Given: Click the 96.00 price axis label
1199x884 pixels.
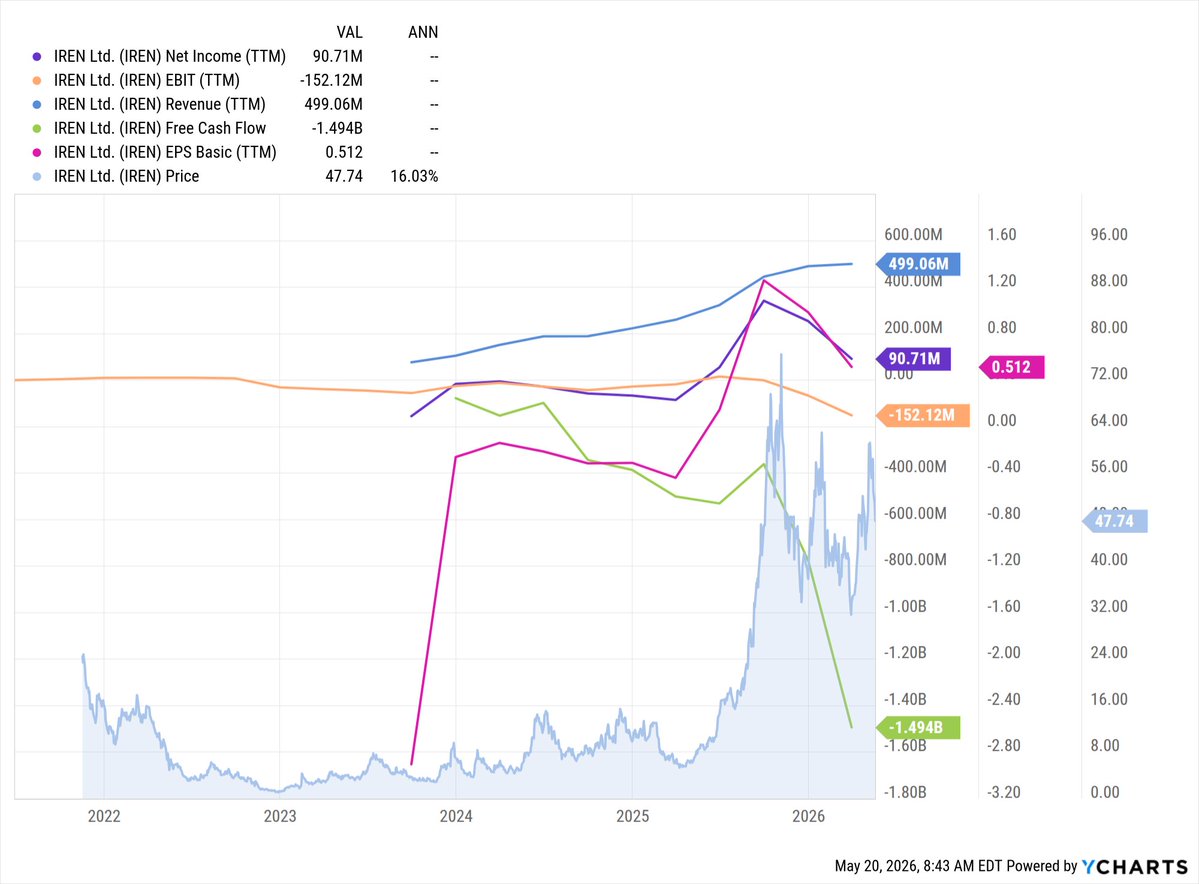Looking at the screenshot, I should (x=1109, y=235).
